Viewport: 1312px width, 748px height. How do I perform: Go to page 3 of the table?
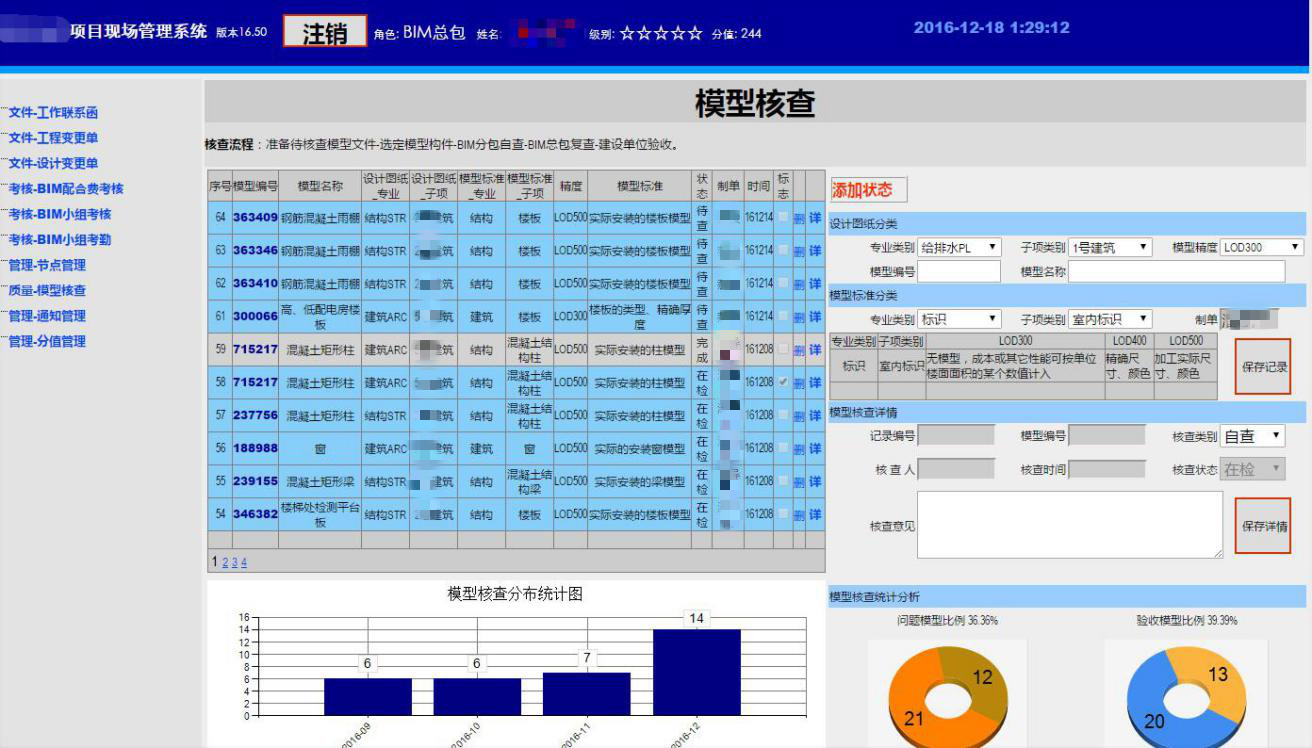(233, 562)
